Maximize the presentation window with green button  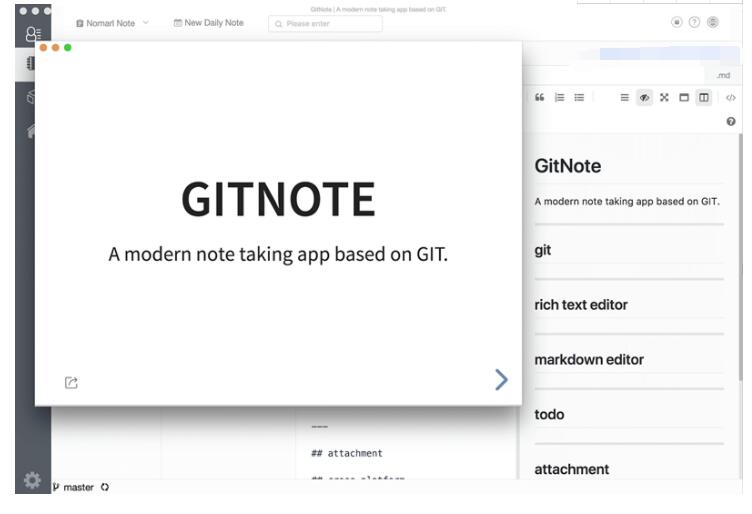[68, 47]
